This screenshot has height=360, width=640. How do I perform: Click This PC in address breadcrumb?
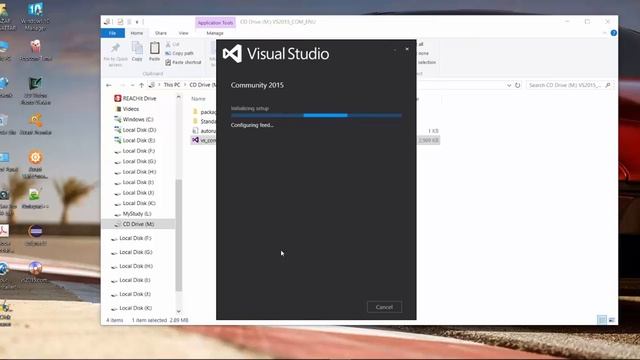[171, 85]
